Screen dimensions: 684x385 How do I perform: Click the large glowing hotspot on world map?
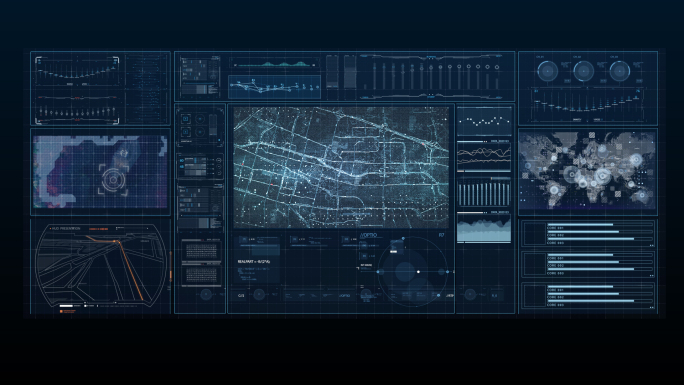coord(603,176)
